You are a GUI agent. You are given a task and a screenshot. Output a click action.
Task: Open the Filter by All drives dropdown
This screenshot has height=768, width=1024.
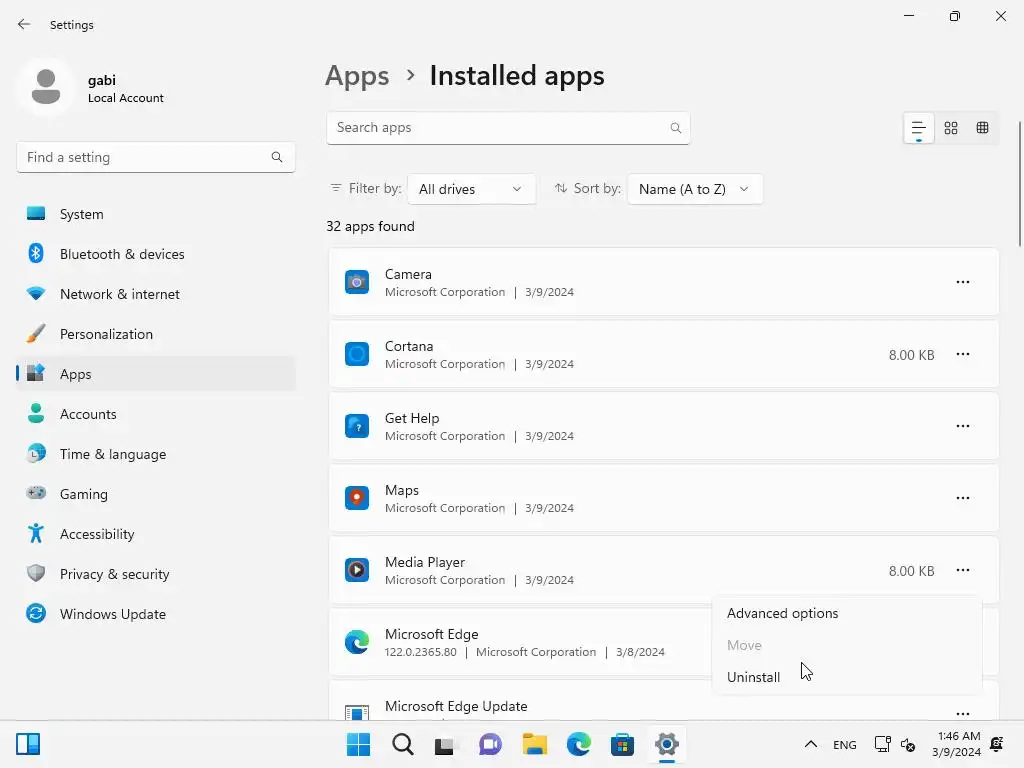pyautogui.click(x=471, y=189)
